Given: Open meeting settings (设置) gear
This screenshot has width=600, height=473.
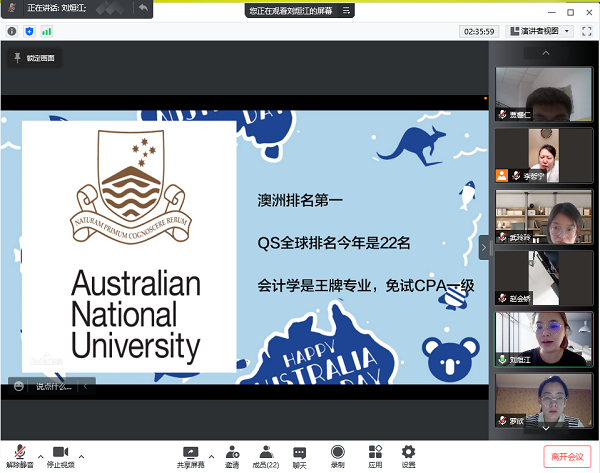Looking at the screenshot, I should point(408,455).
